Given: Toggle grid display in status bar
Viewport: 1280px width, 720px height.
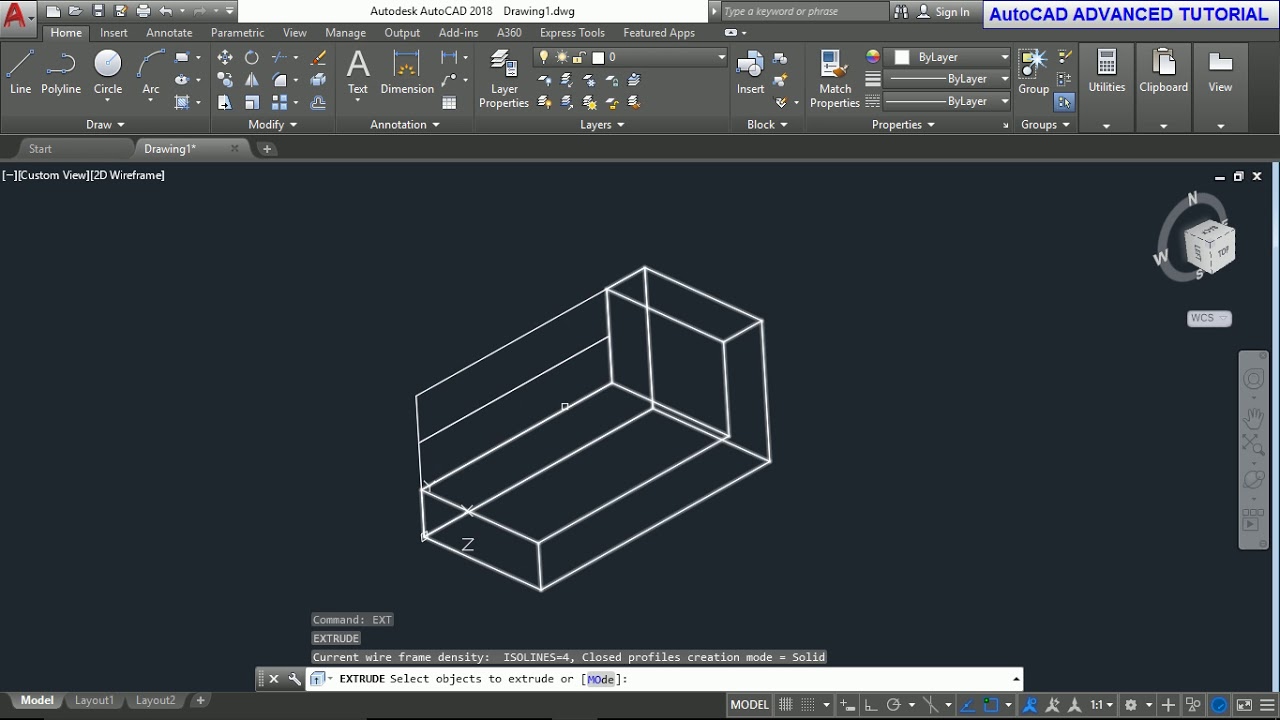Looking at the screenshot, I should point(787,705).
